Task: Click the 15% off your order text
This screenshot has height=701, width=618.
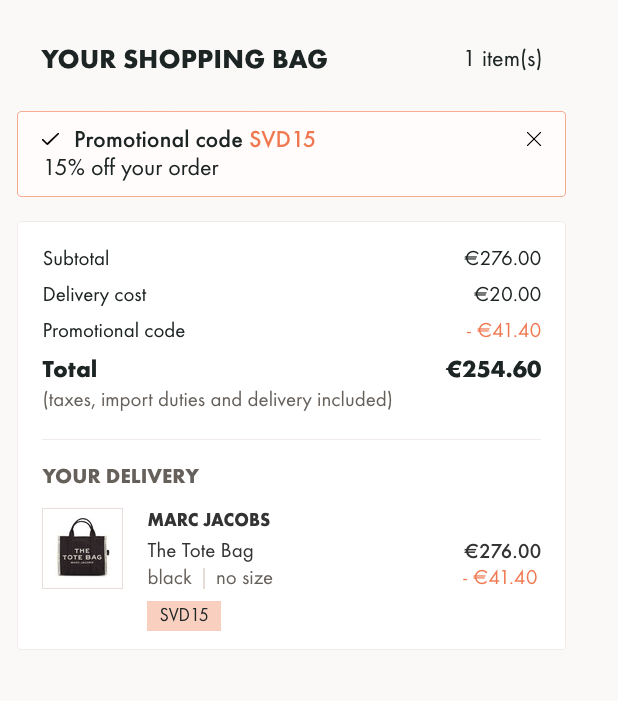Action: (131, 168)
